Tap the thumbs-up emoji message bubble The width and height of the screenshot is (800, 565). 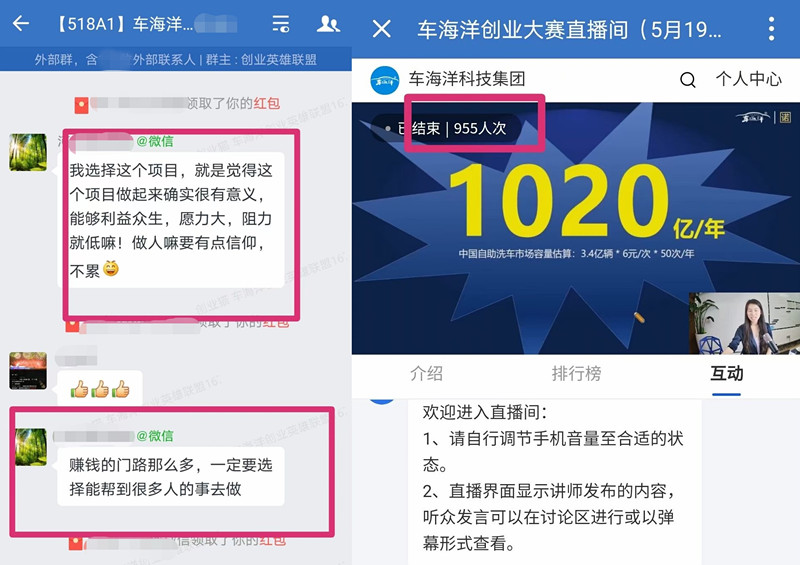click(x=99, y=388)
